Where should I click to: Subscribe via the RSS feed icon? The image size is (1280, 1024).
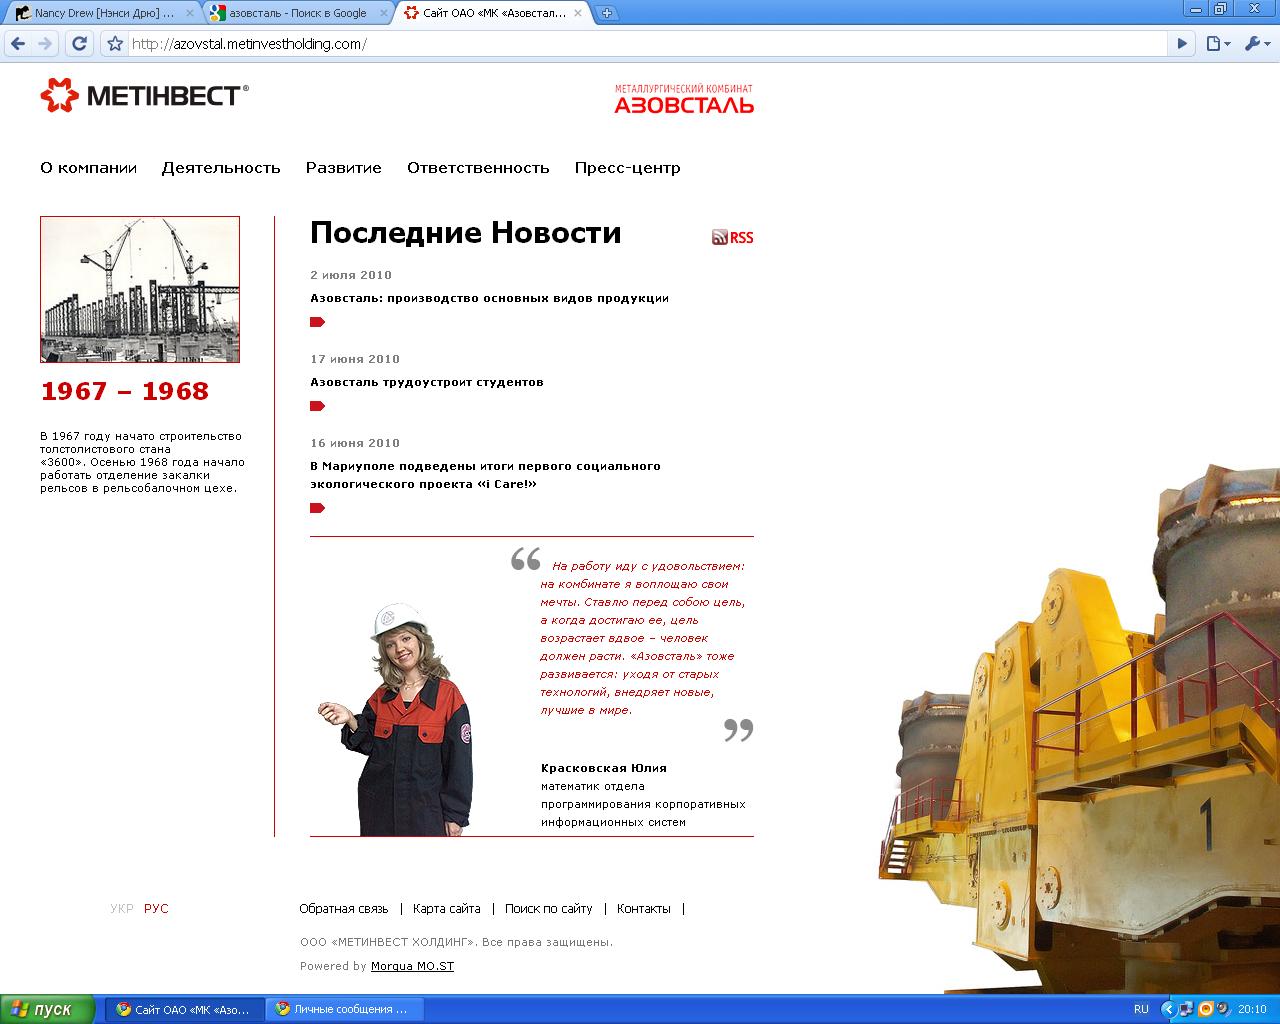pyautogui.click(x=732, y=237)
